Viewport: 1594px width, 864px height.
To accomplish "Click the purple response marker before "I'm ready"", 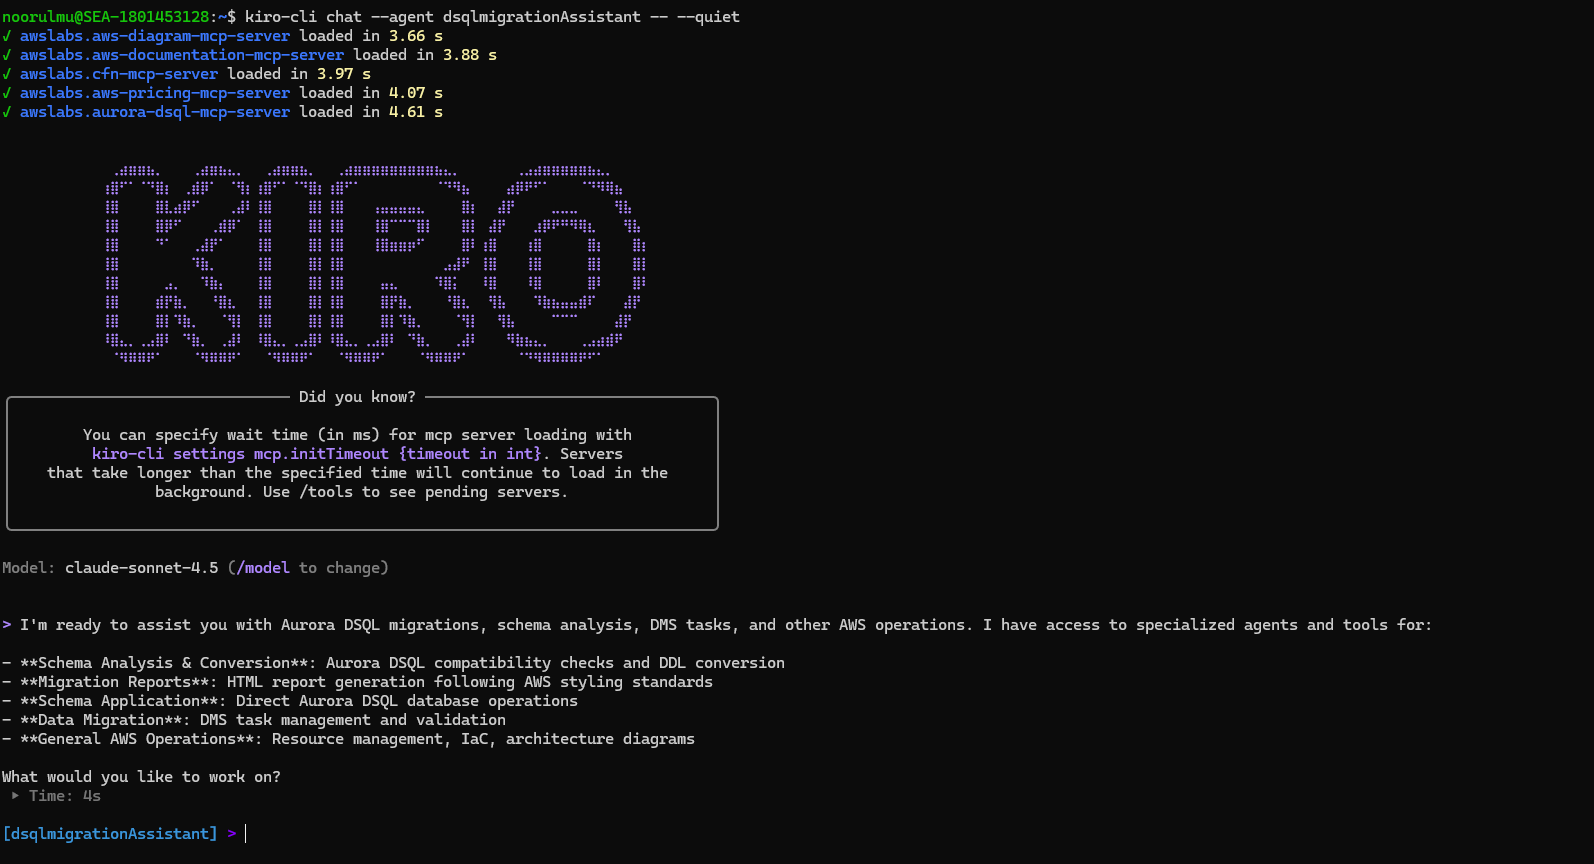I will pos(7,625).
